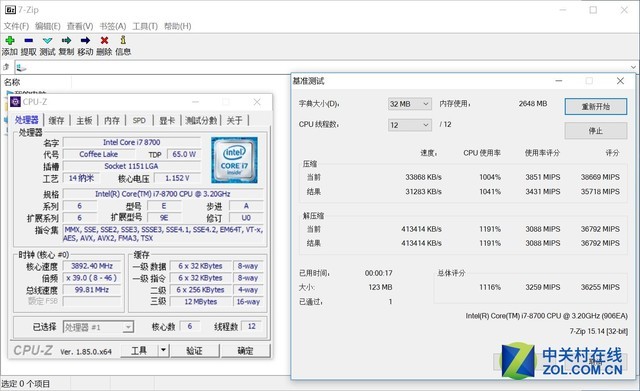640x391 pixels.
Task: Switch to the CPU-Z 测试分数 tab
Action: tap(201, 120)
